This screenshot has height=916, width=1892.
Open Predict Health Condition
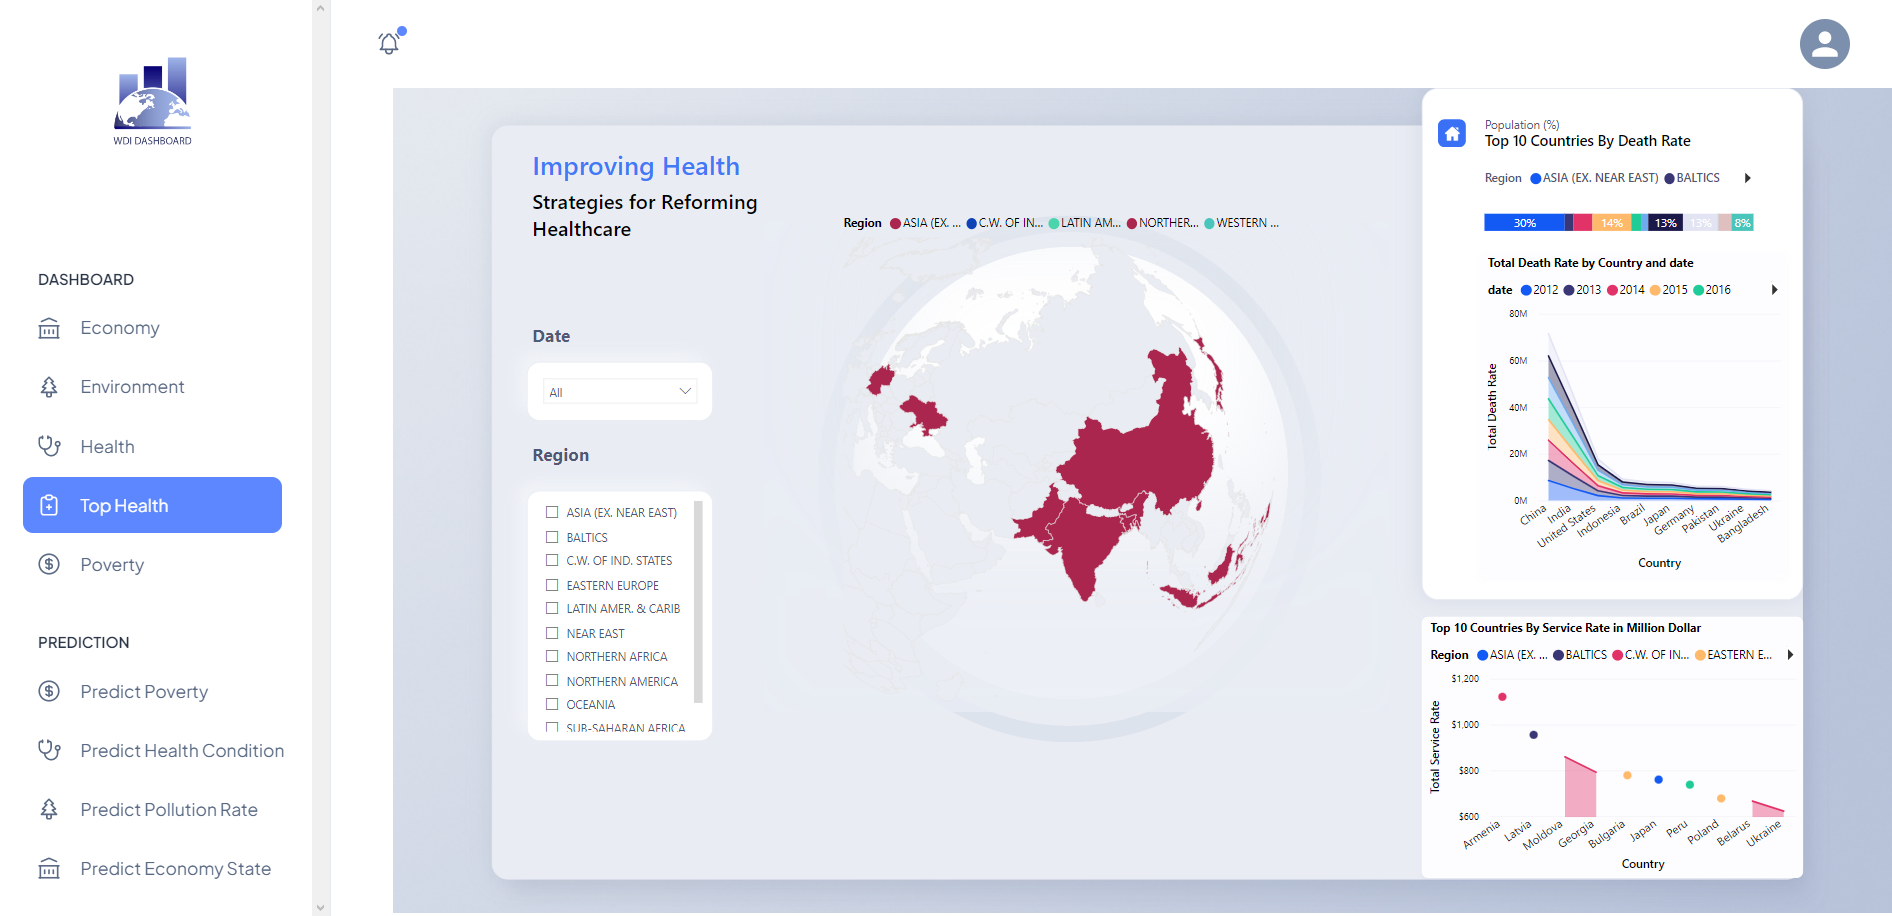tap(182, 750)
